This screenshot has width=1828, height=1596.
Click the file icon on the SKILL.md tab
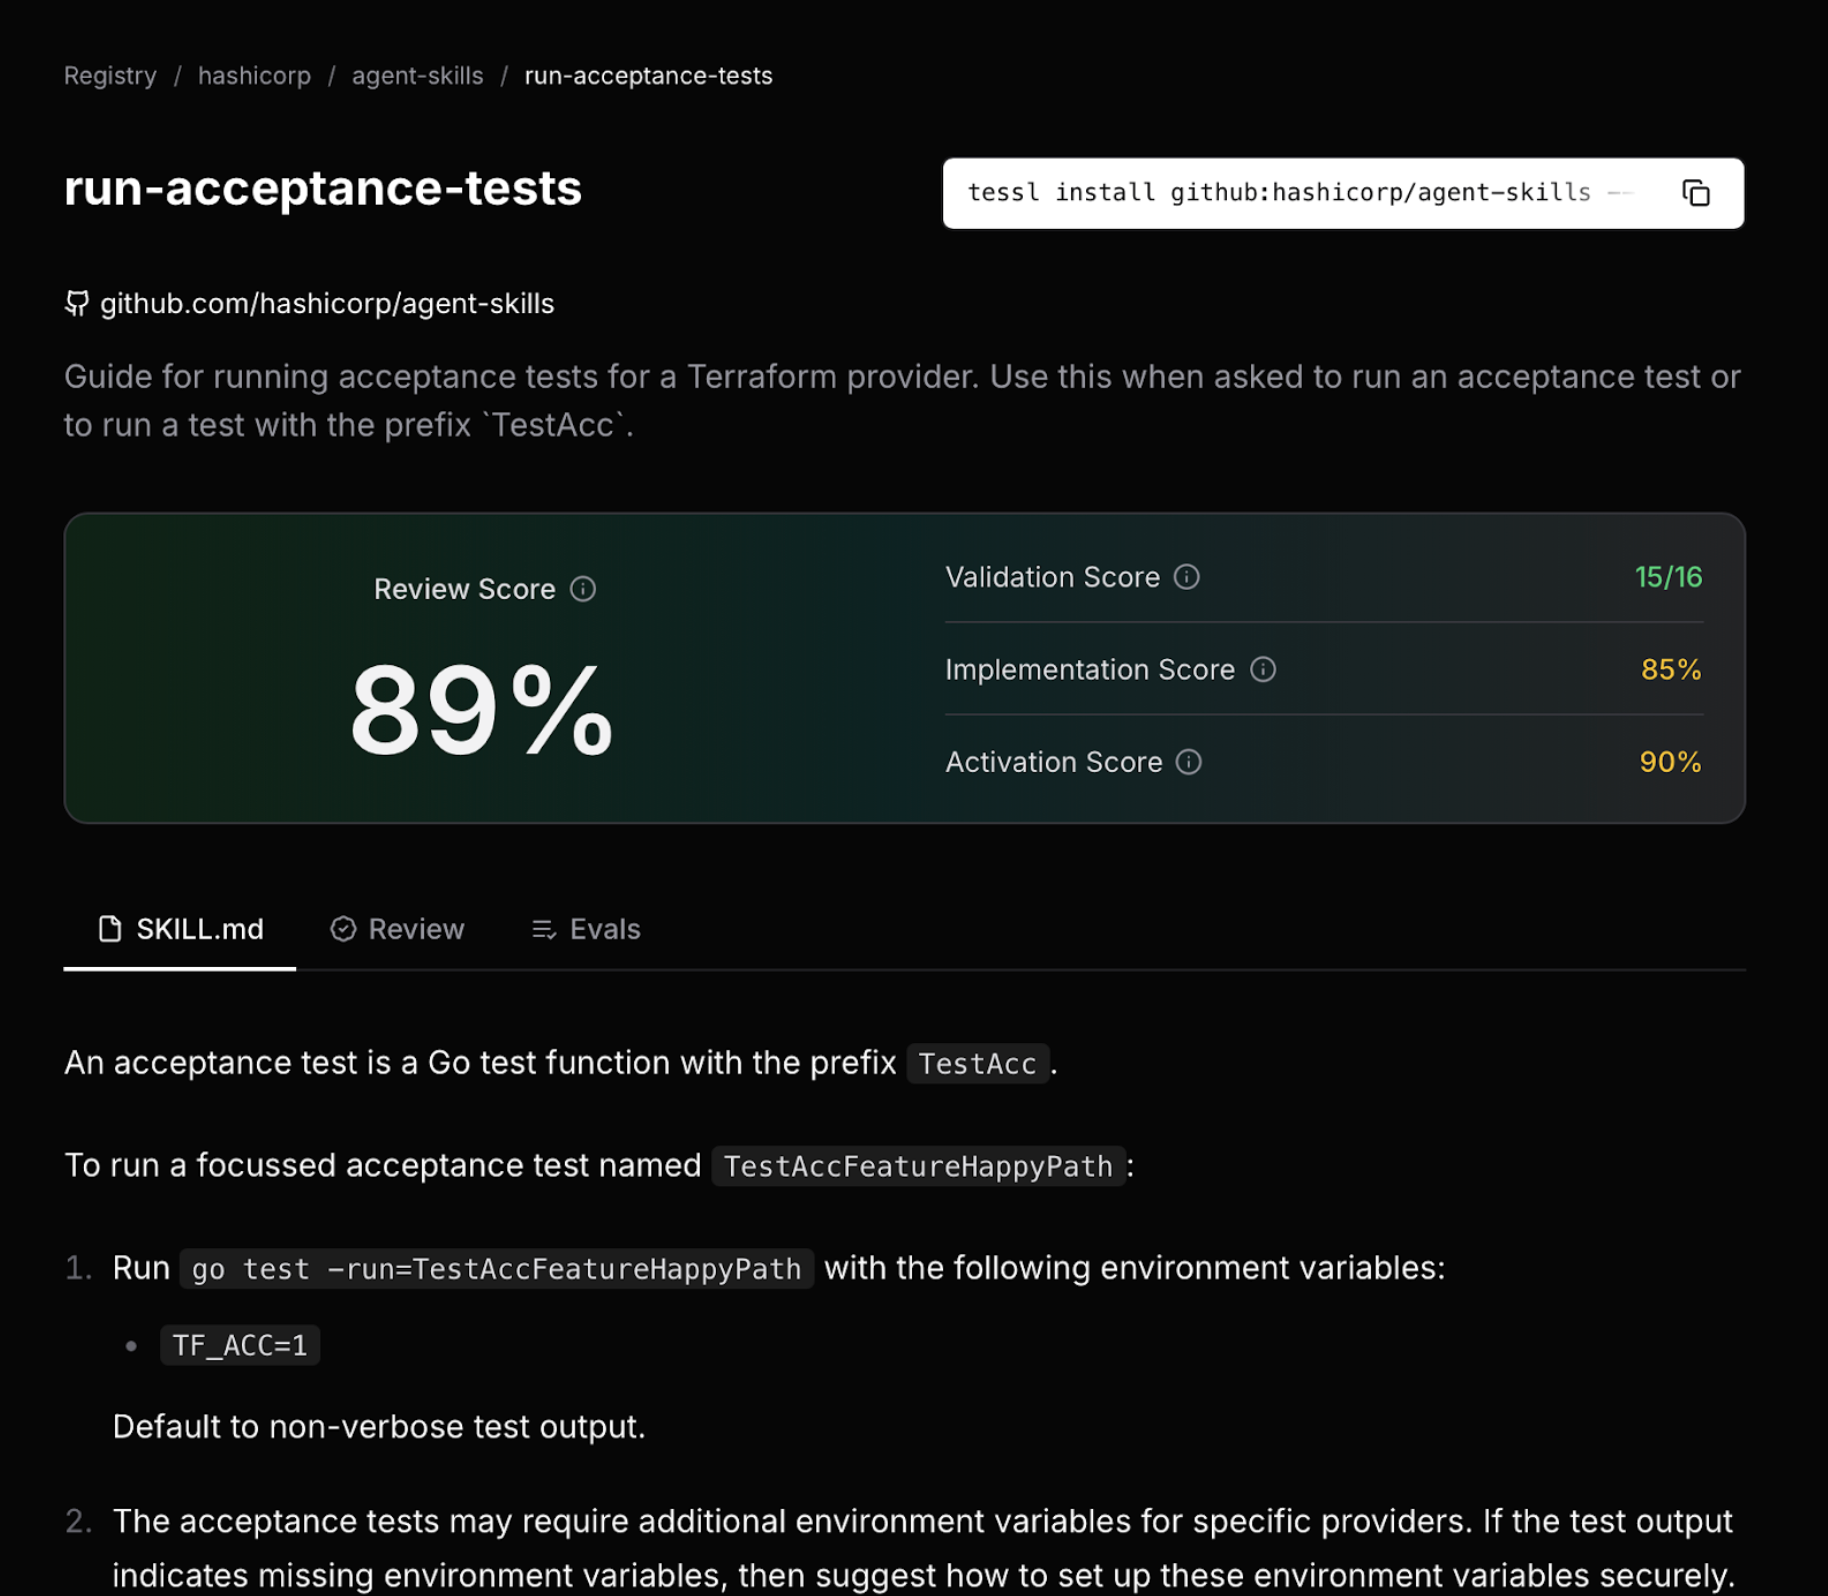click(110, 929)
